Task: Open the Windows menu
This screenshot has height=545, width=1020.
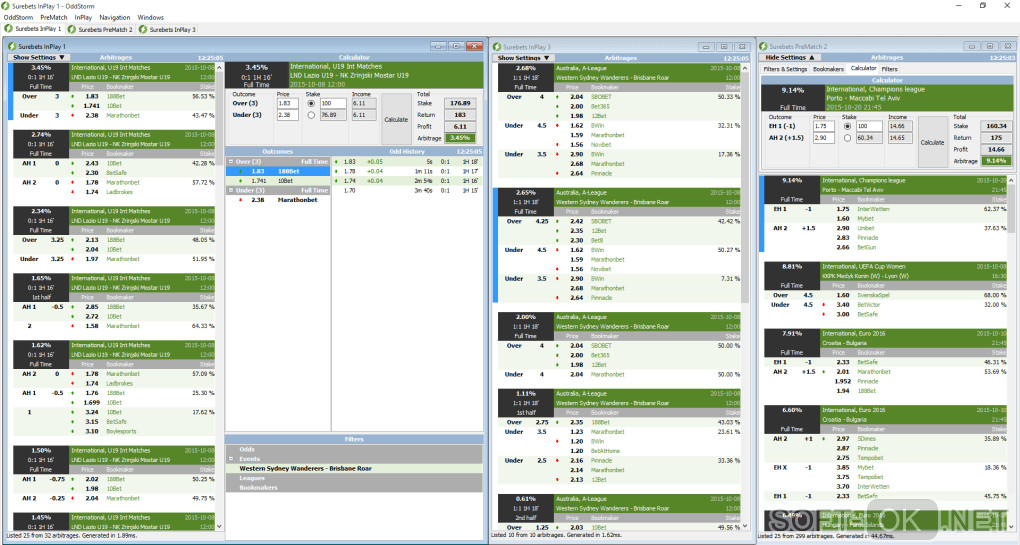Action: [x=150, y=18]
